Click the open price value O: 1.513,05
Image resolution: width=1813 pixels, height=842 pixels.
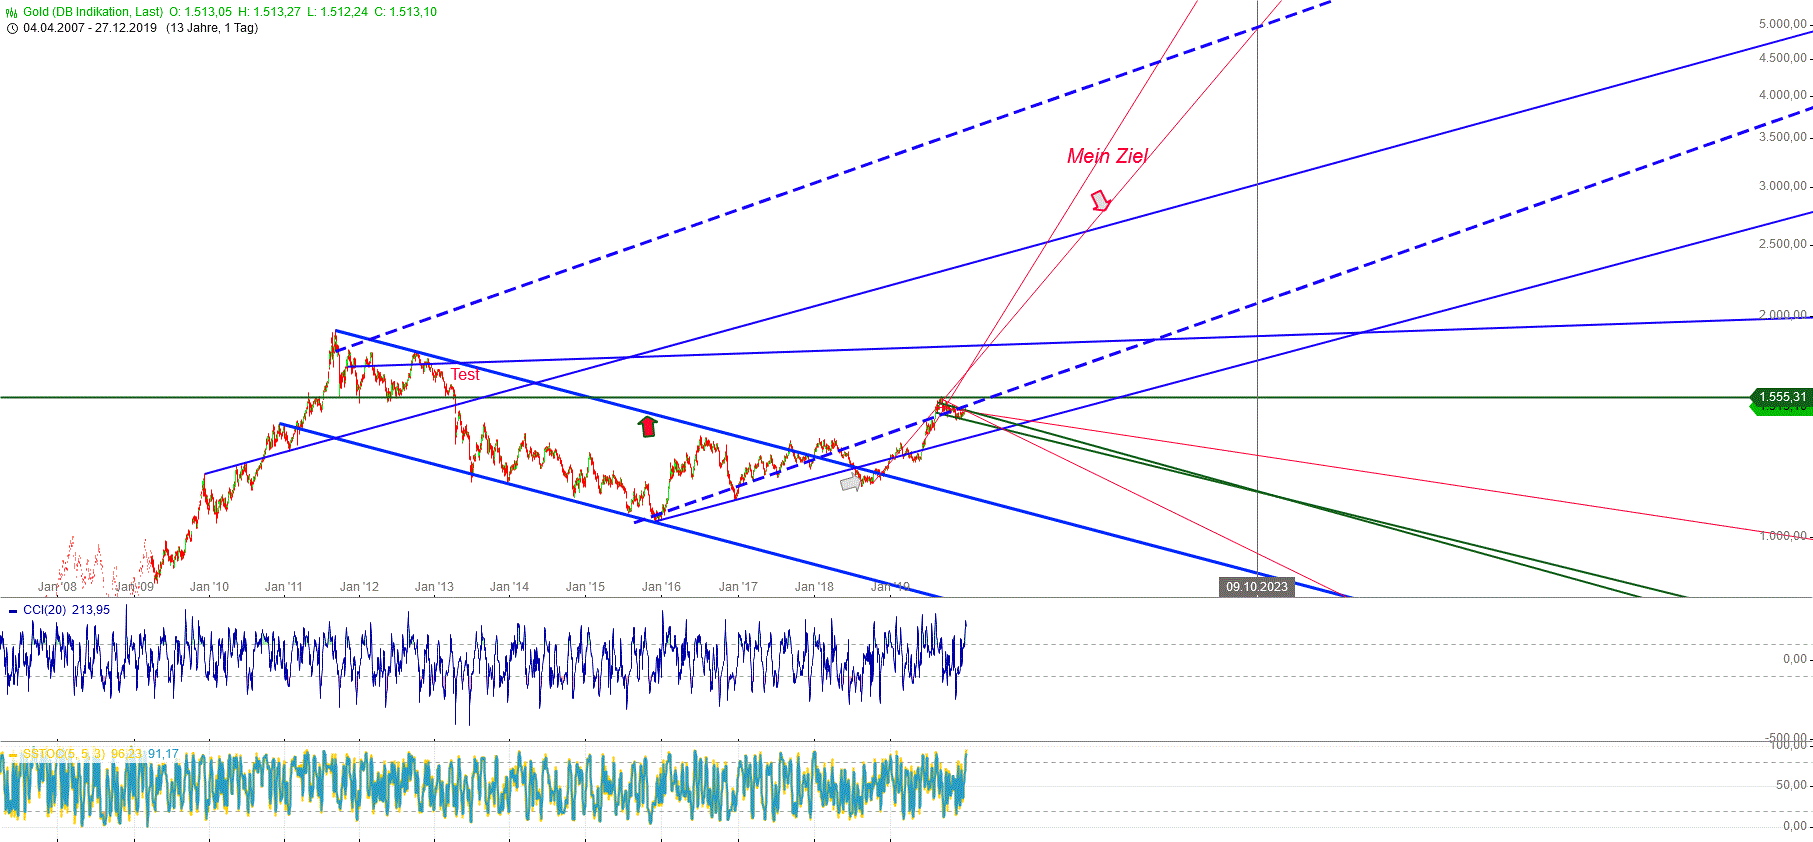[200, 12]
